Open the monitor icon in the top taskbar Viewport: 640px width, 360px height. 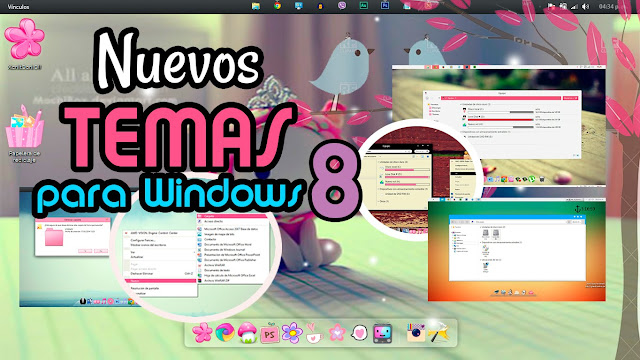tap(299, 6)
